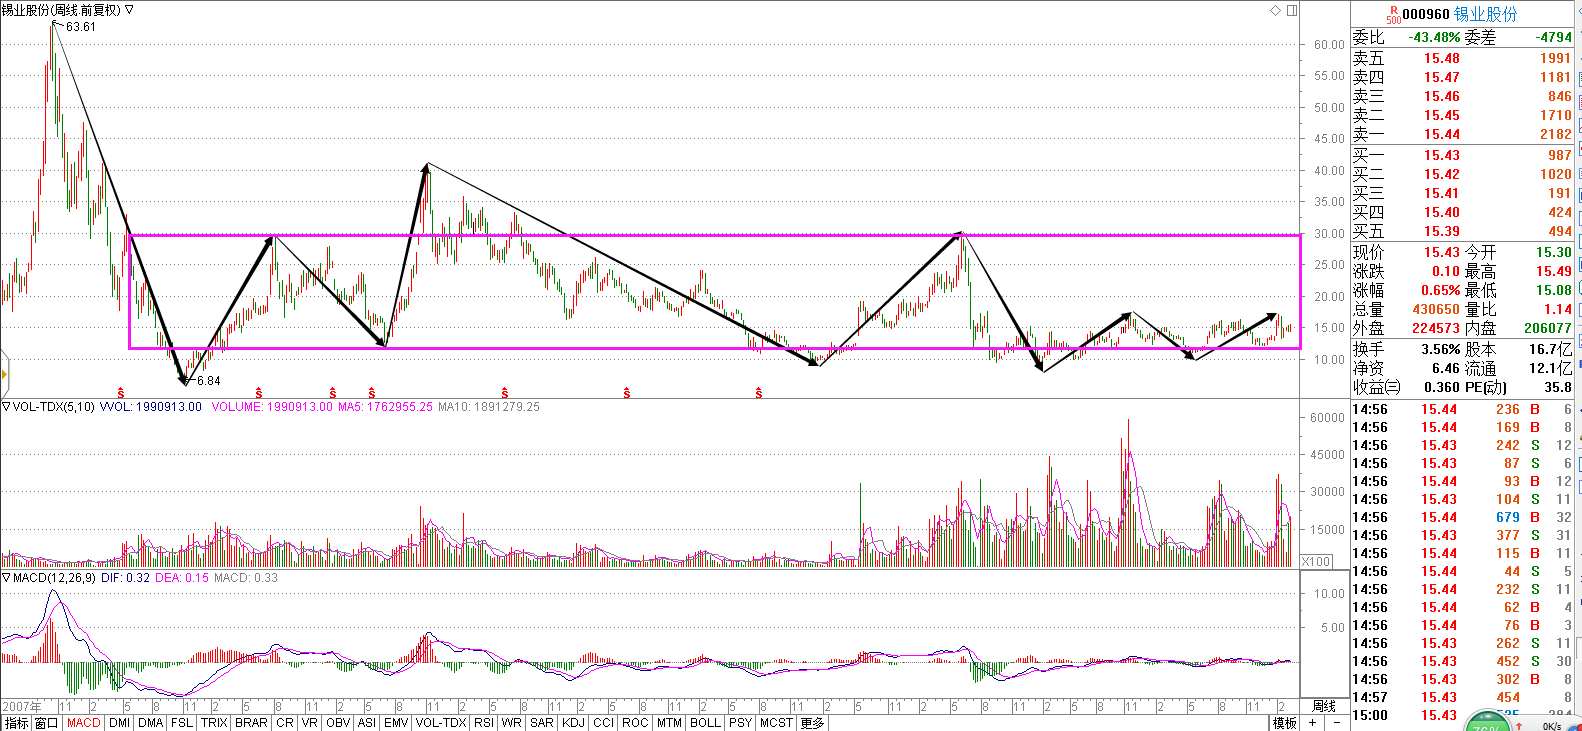Click the 卖五 ask row priced 15.48
1582x731 pixels.
[1462, 58]
